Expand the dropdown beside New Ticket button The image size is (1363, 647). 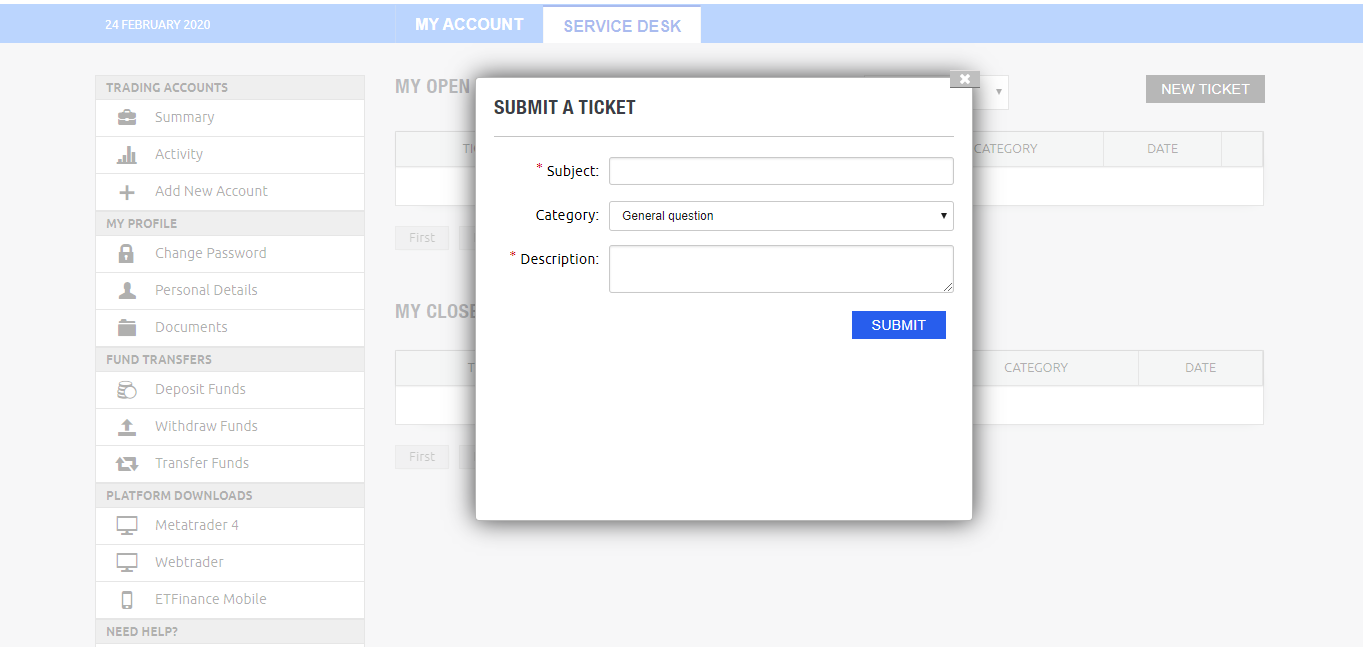(x=997, y=92)
